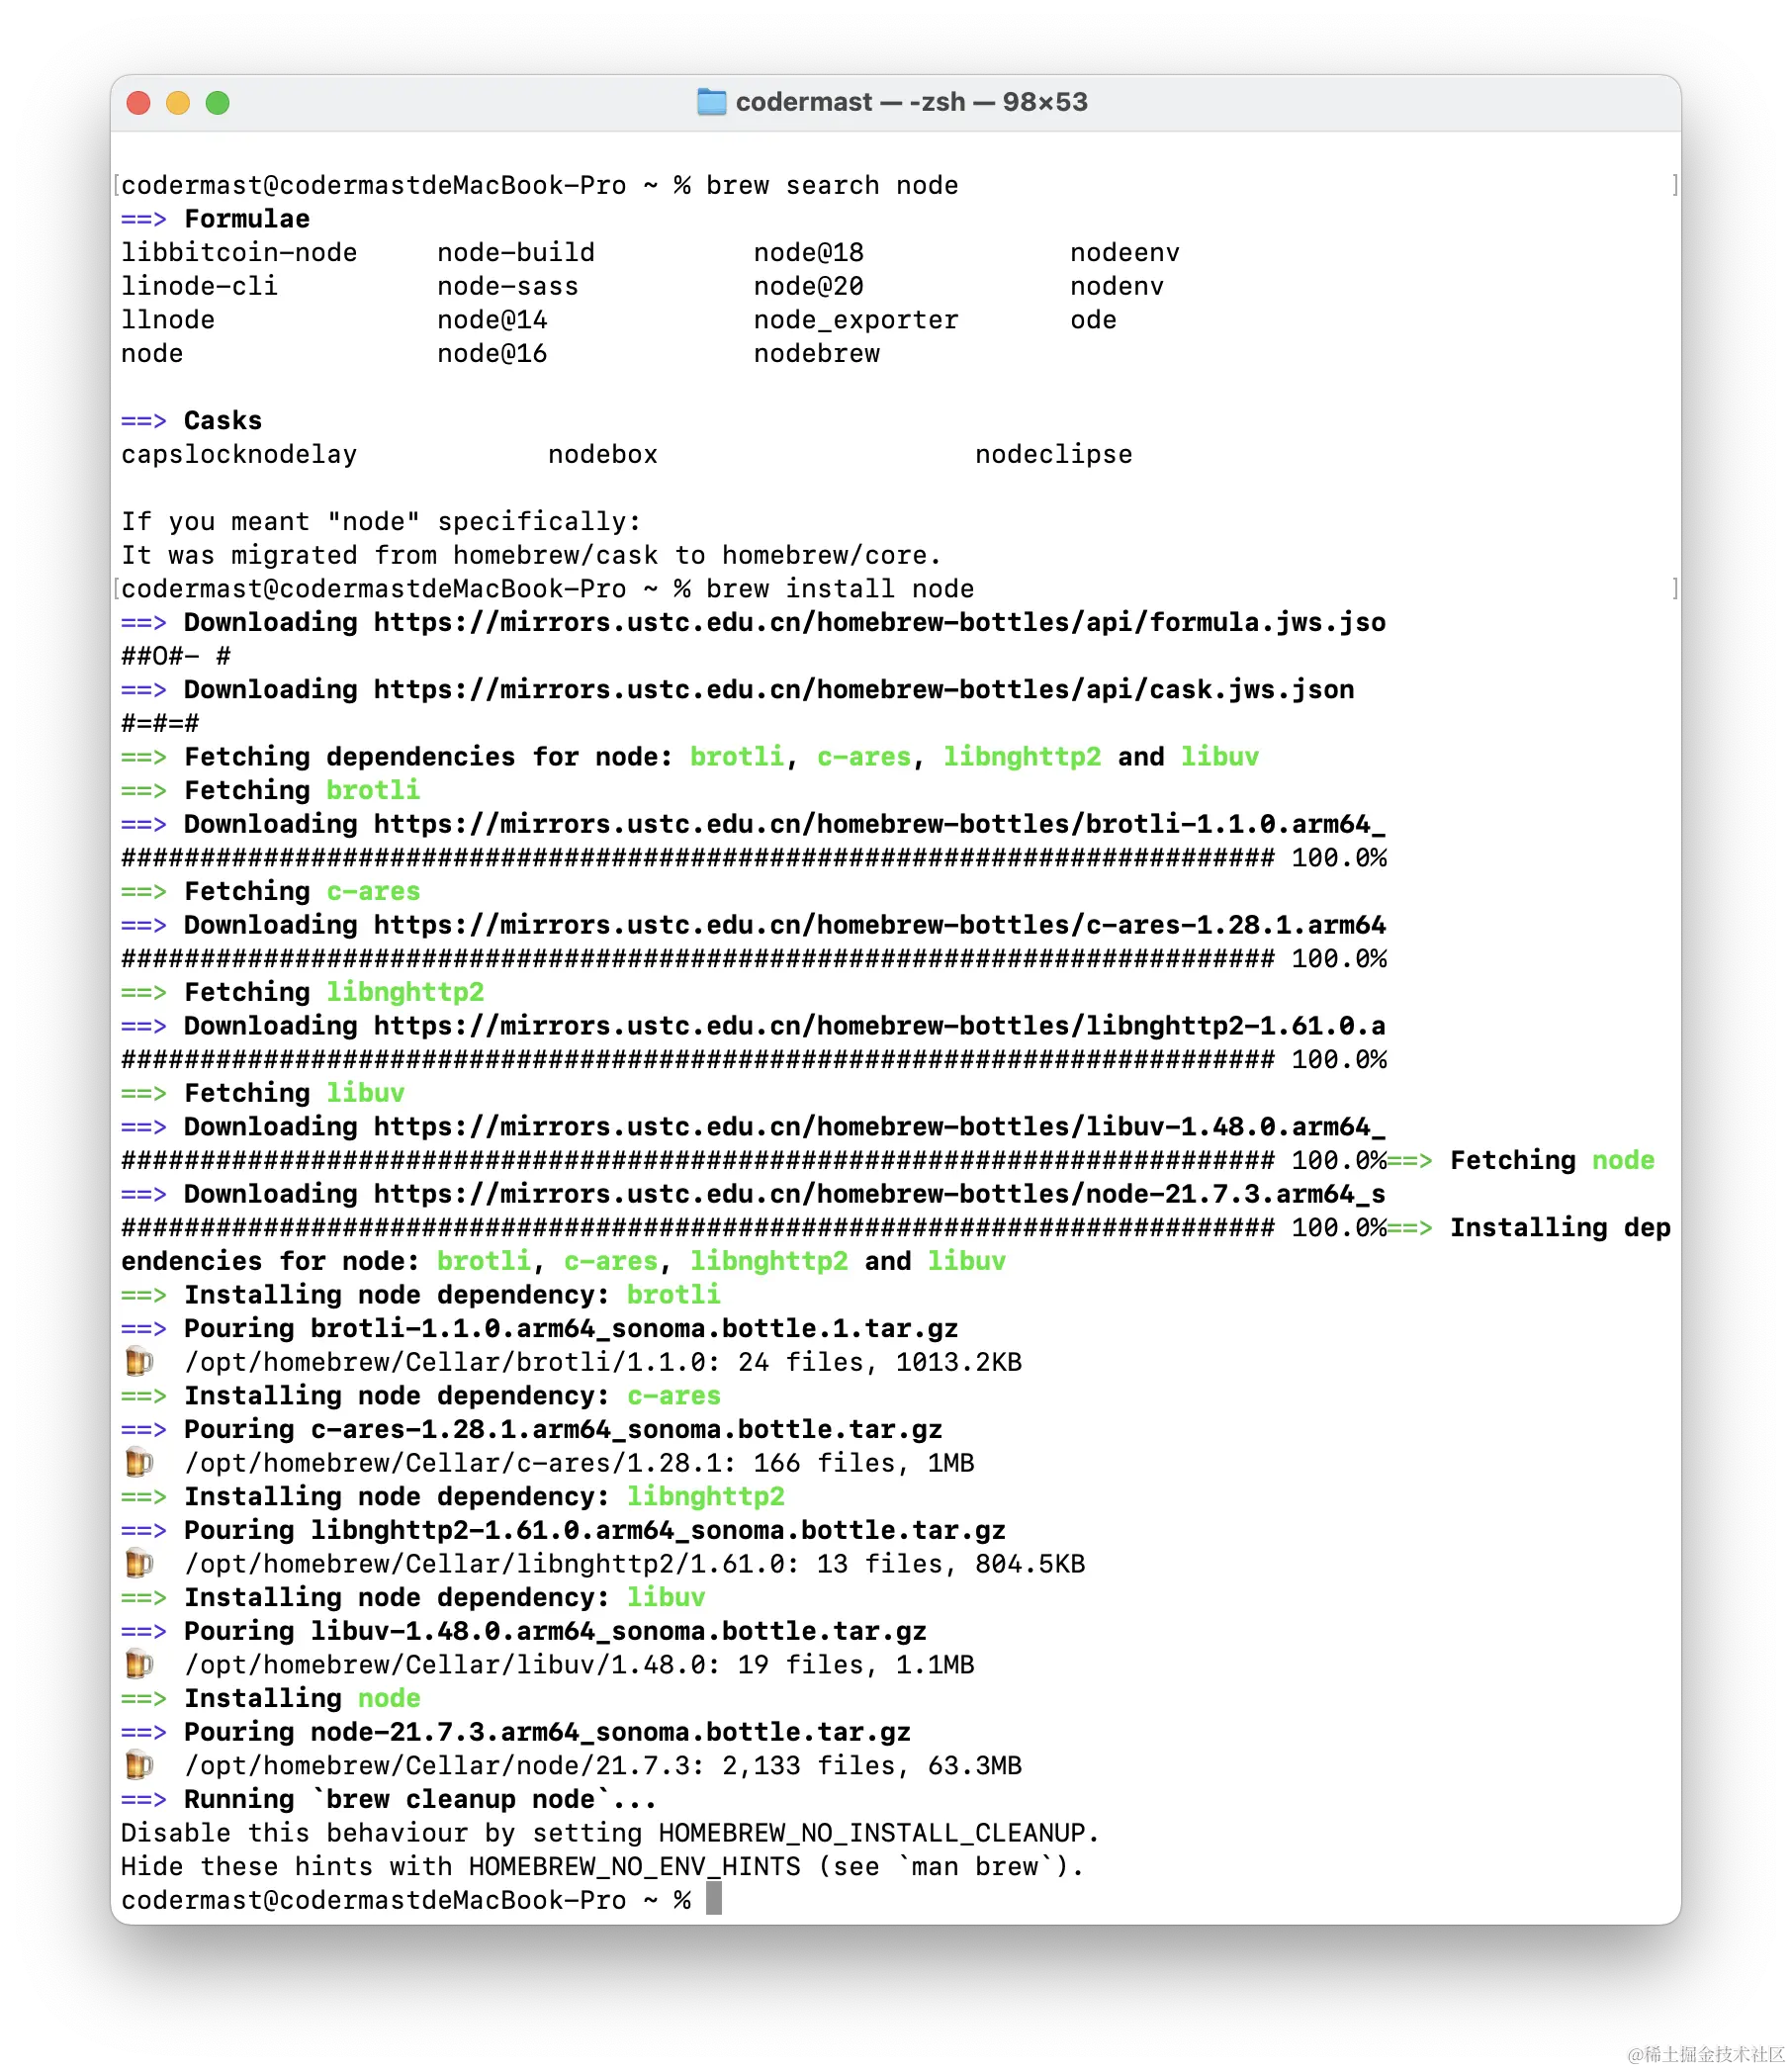Click the window title 'codermast — -zsh — 98×53'
Viewport: 1792px width, 2071px height.
[x=911, y=102]
